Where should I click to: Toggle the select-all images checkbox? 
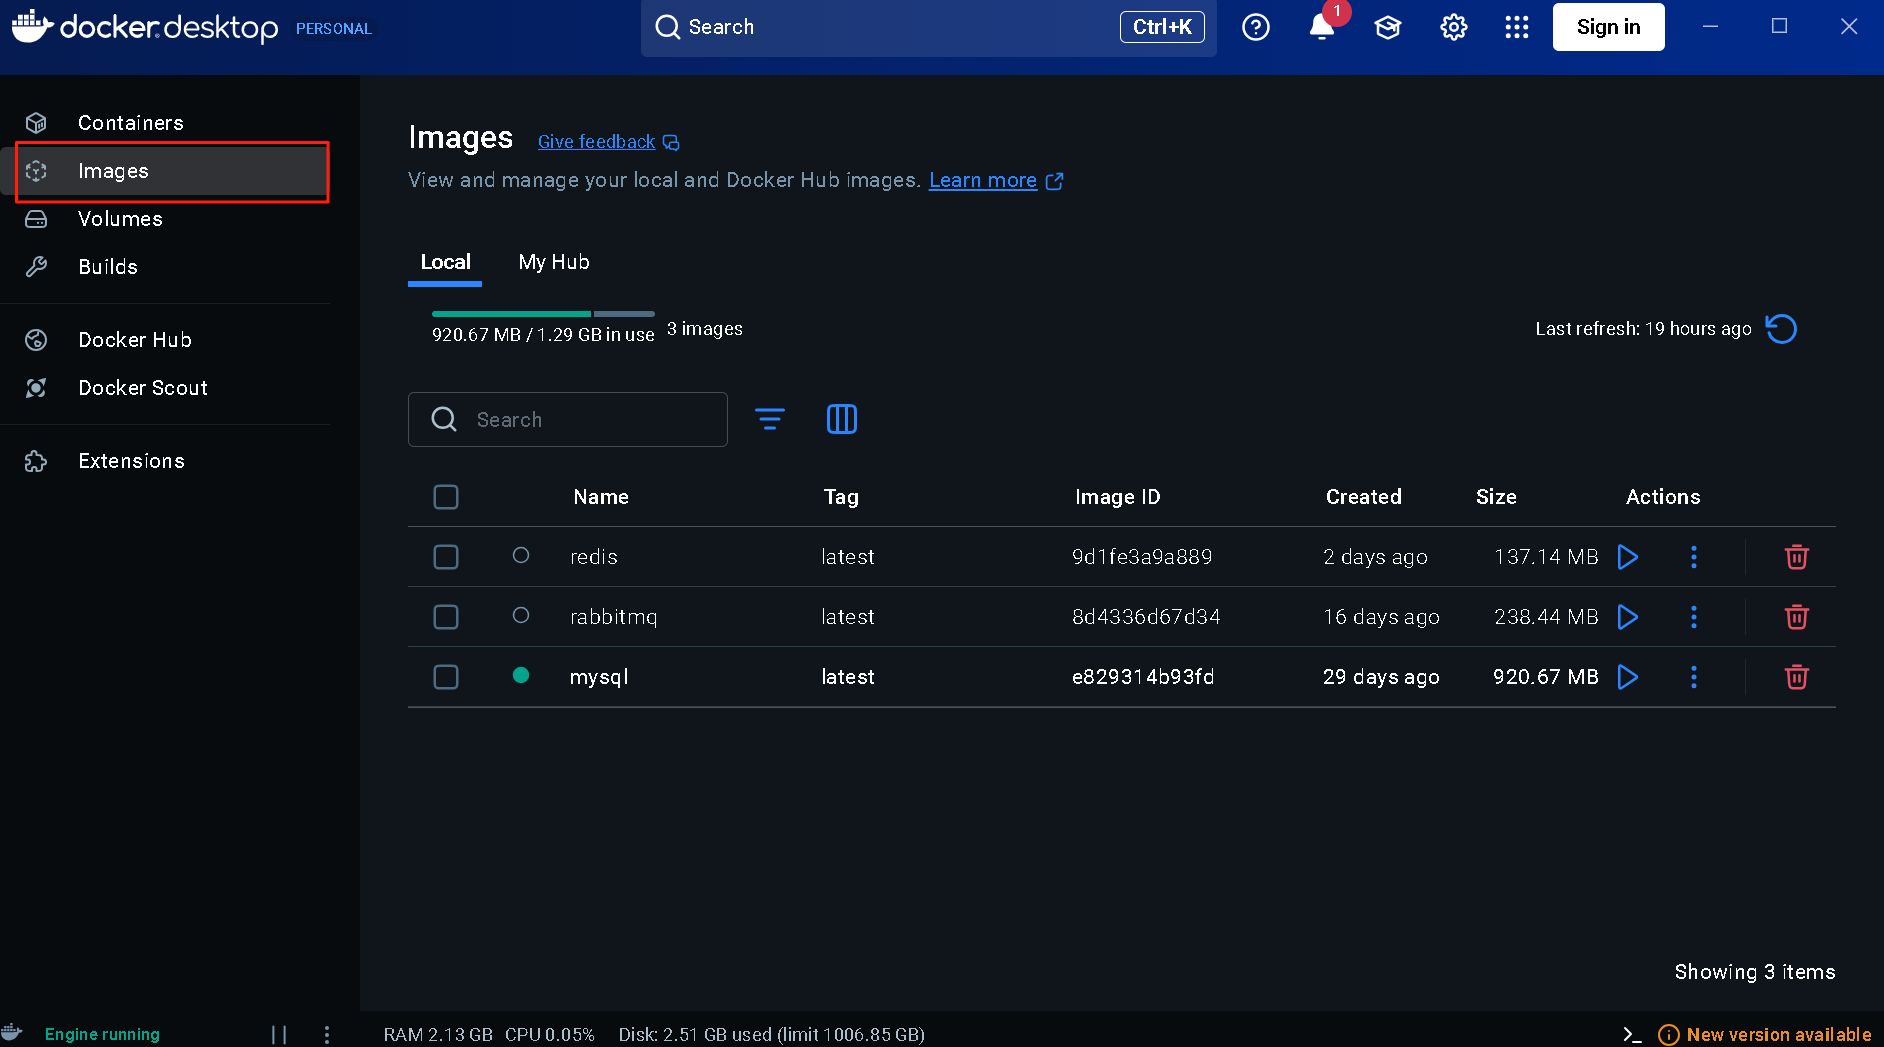click(x=446, y=497)
